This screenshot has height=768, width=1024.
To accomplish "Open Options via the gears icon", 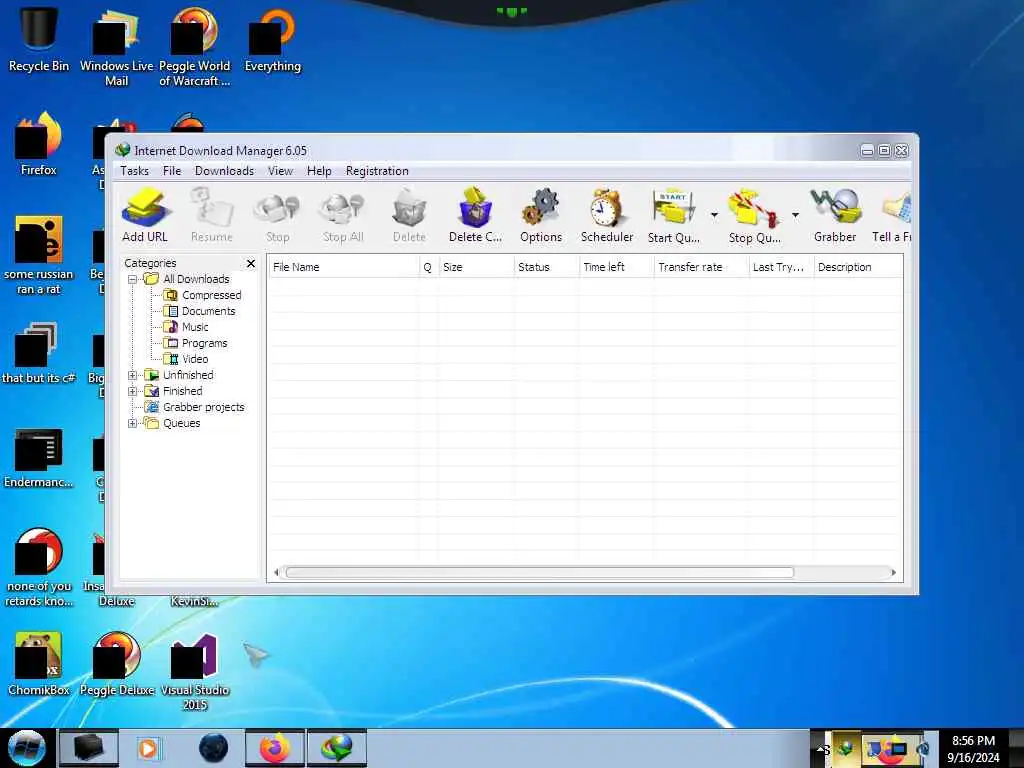I will 541,216.
